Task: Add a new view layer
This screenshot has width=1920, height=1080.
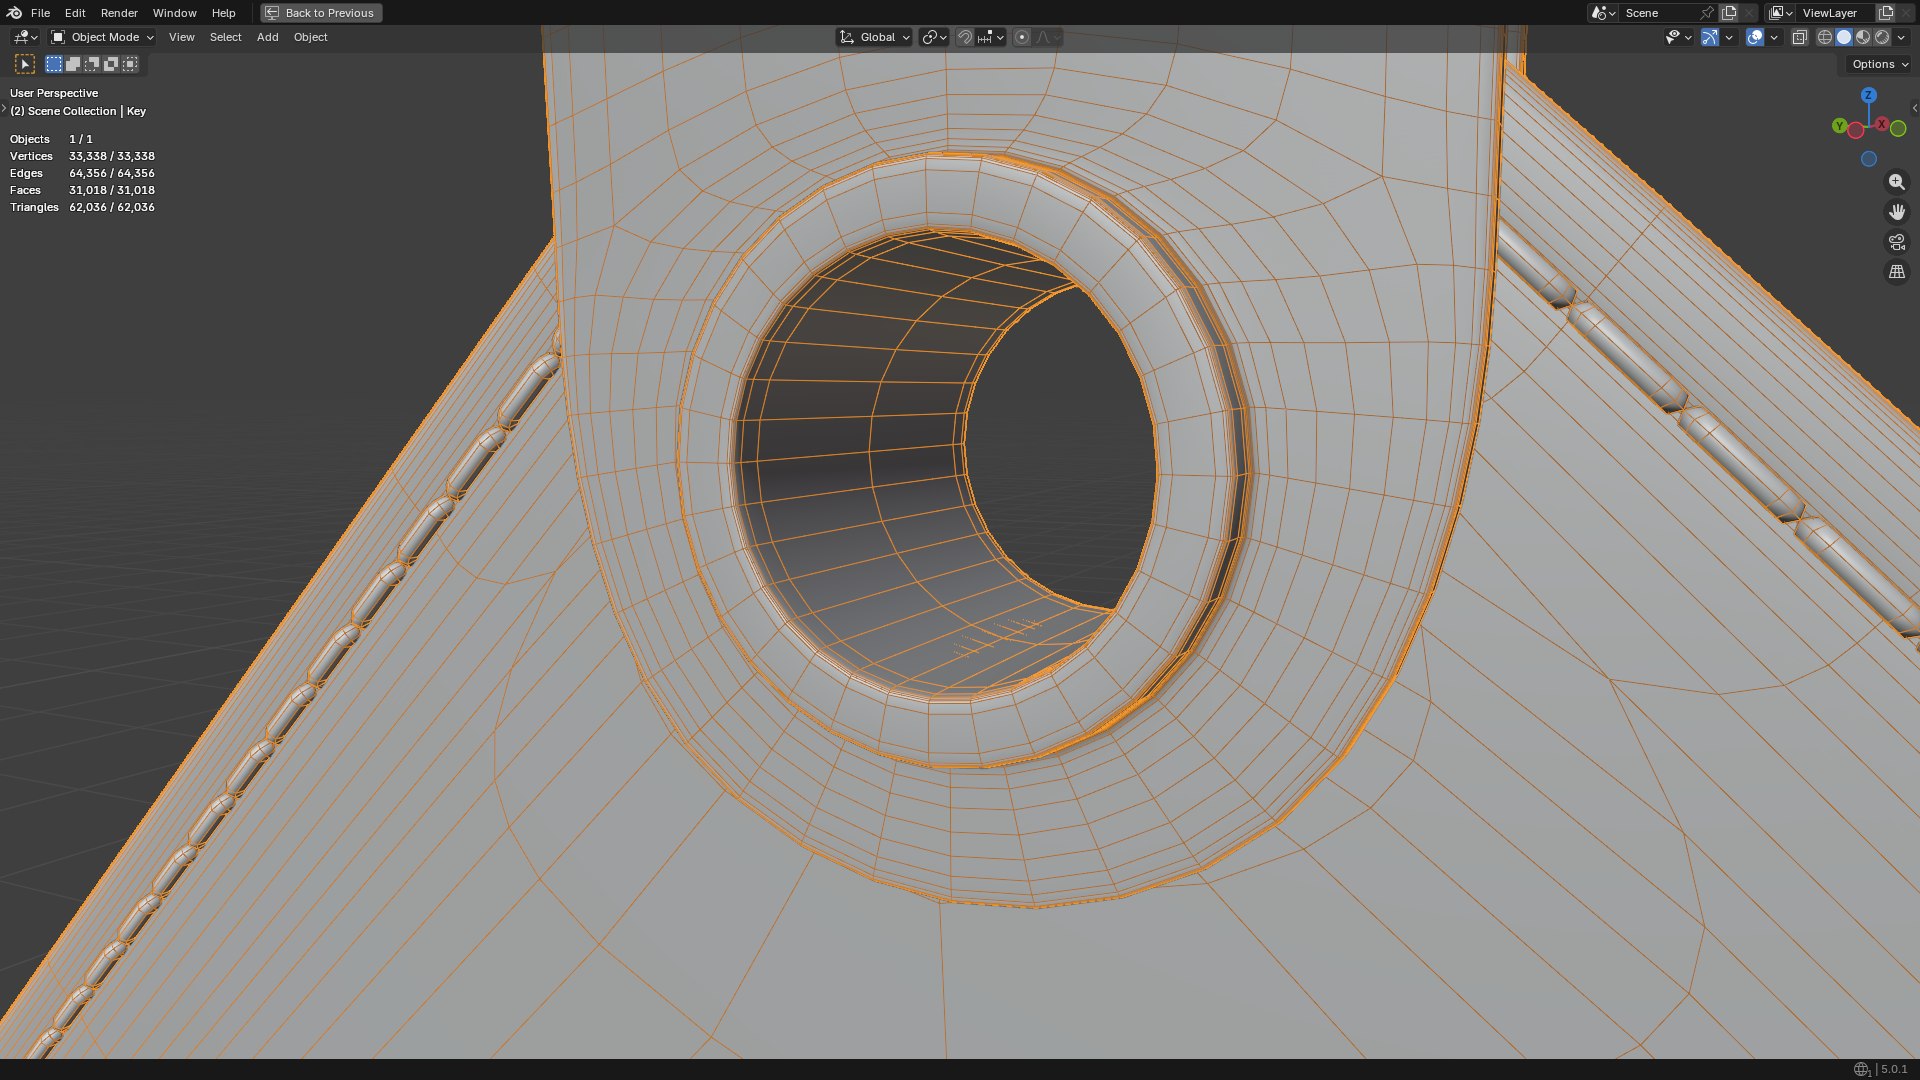Action: point(1886,13)
